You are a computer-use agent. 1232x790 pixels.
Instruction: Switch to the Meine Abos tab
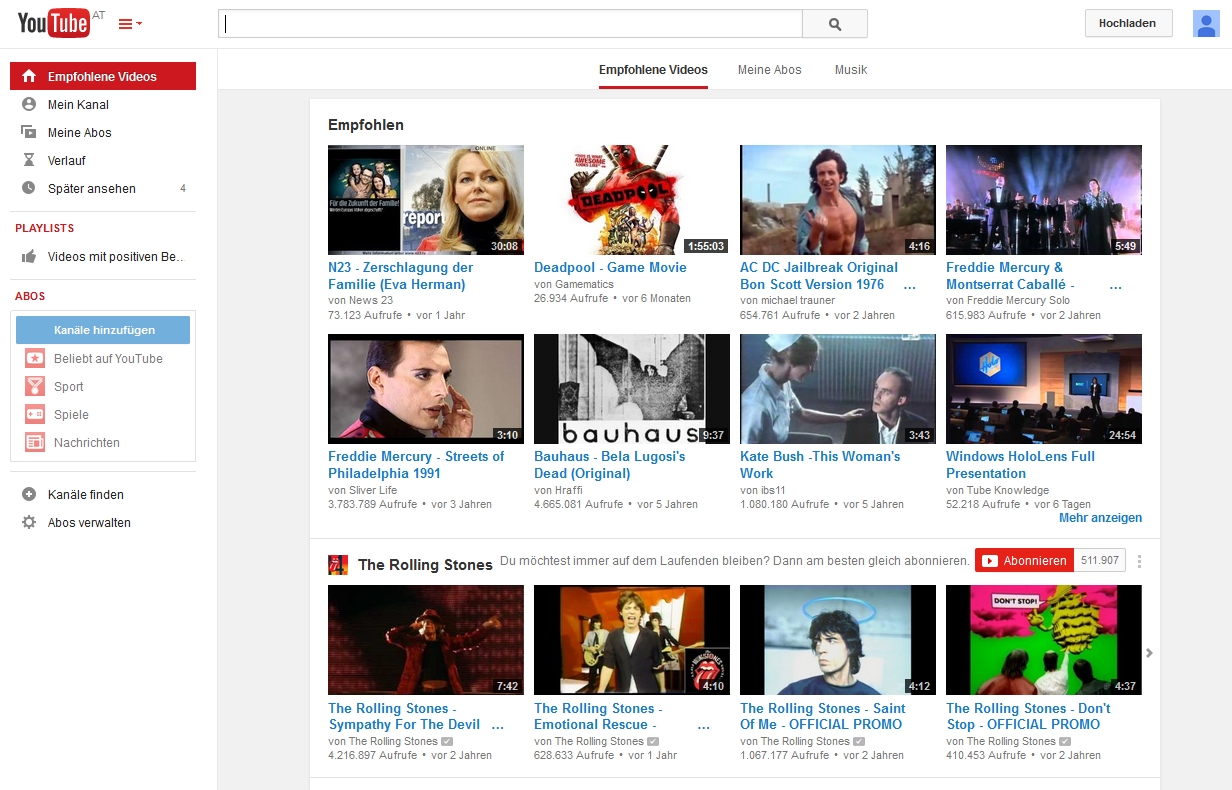point(770,70)
